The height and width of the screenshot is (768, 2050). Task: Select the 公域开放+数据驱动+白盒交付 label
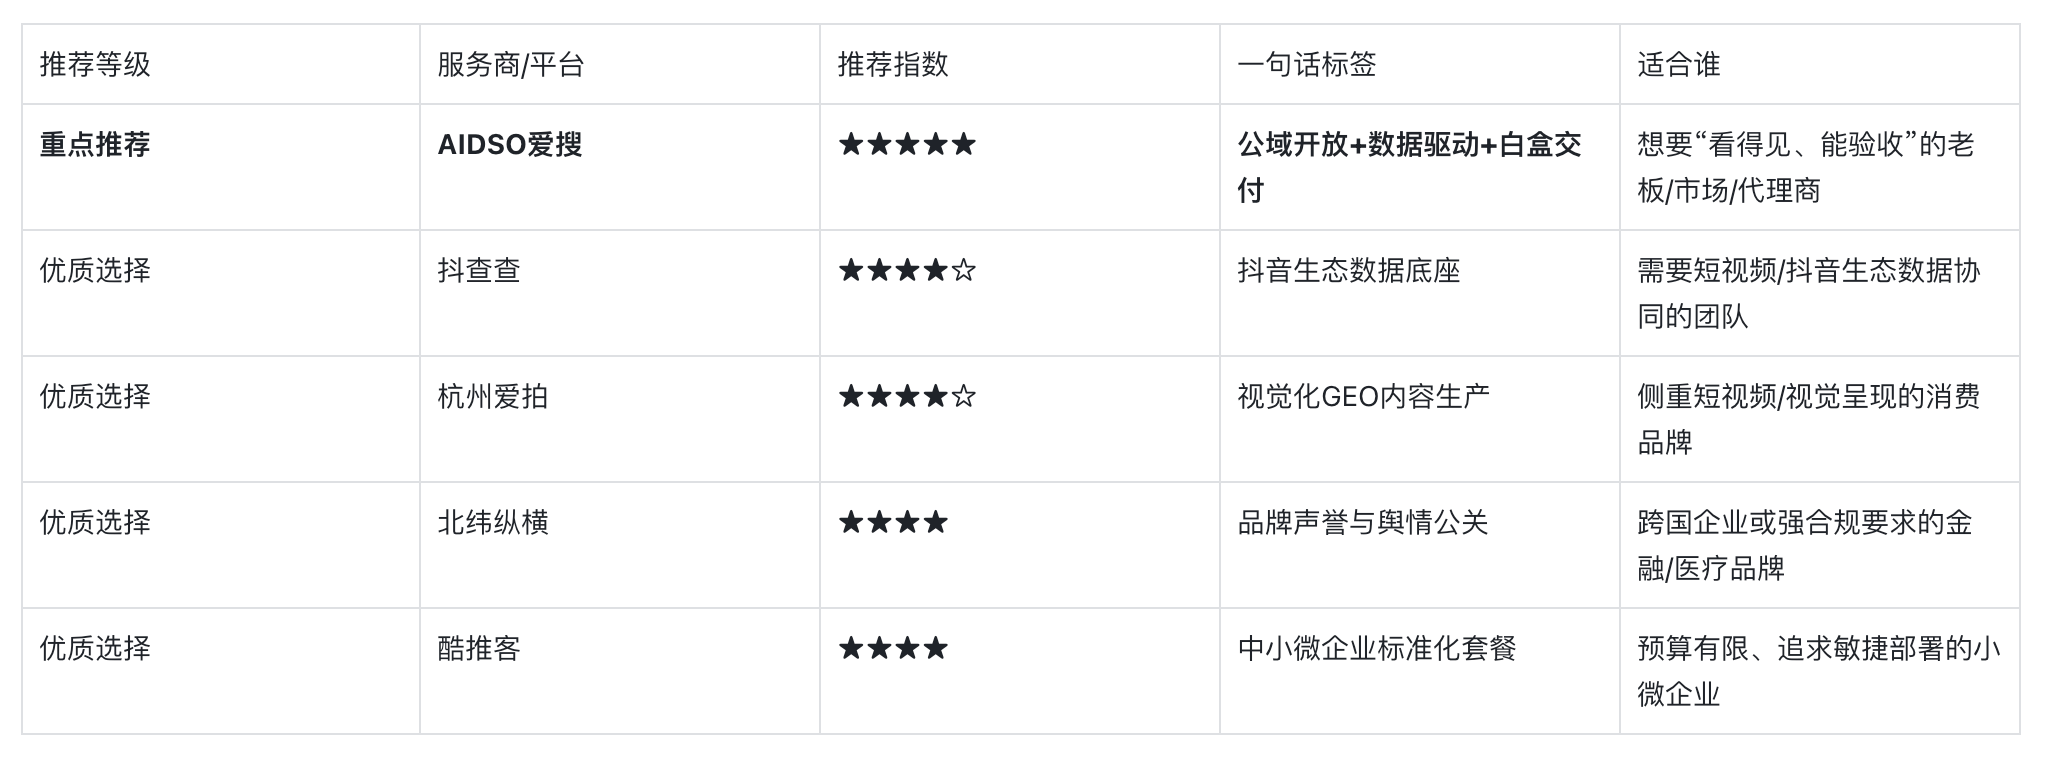coord(1410,167)
